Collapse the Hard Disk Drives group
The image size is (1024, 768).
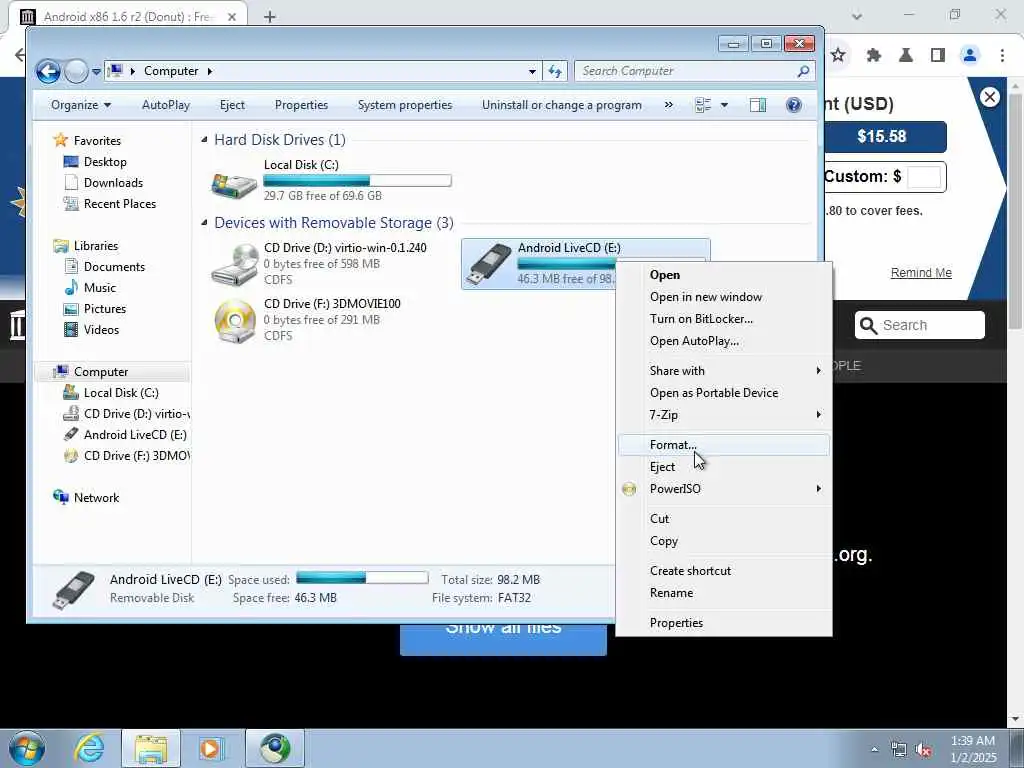204,140
